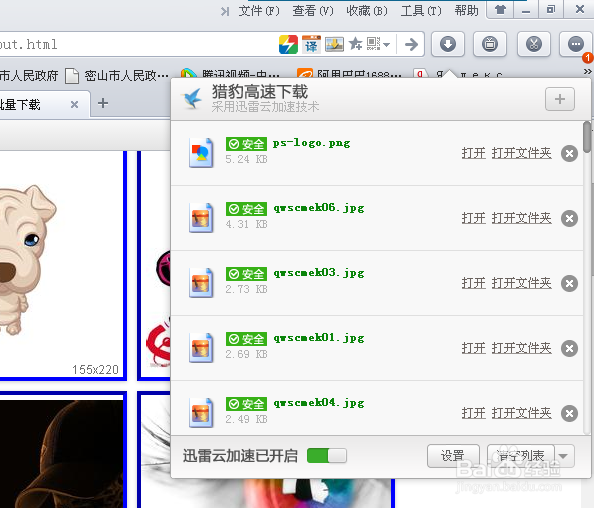
Task: Open folder containing qwscmek06.jpg
Action: (522, 218)
